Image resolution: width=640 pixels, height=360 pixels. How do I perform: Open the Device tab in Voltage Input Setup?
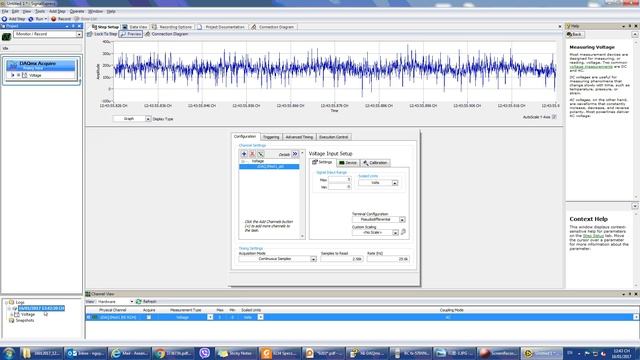348,163
